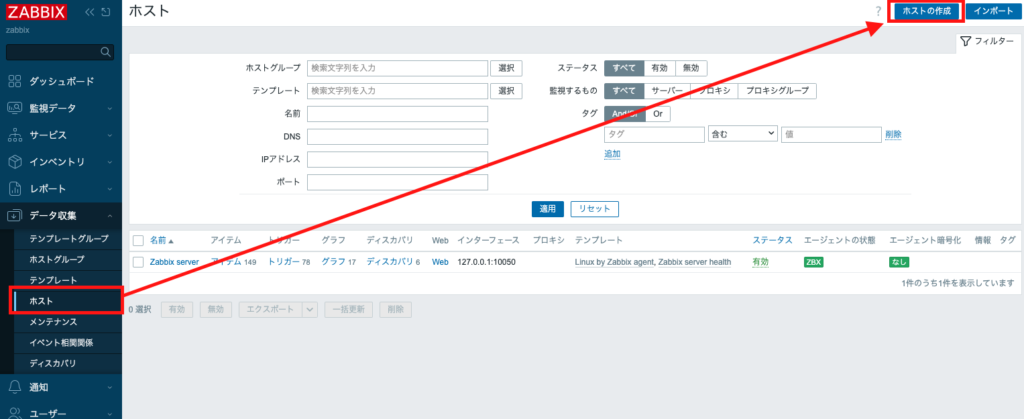1024x419 pixels.
Task: Click the 削除 link beside tag value
Action: pos(893,134)
